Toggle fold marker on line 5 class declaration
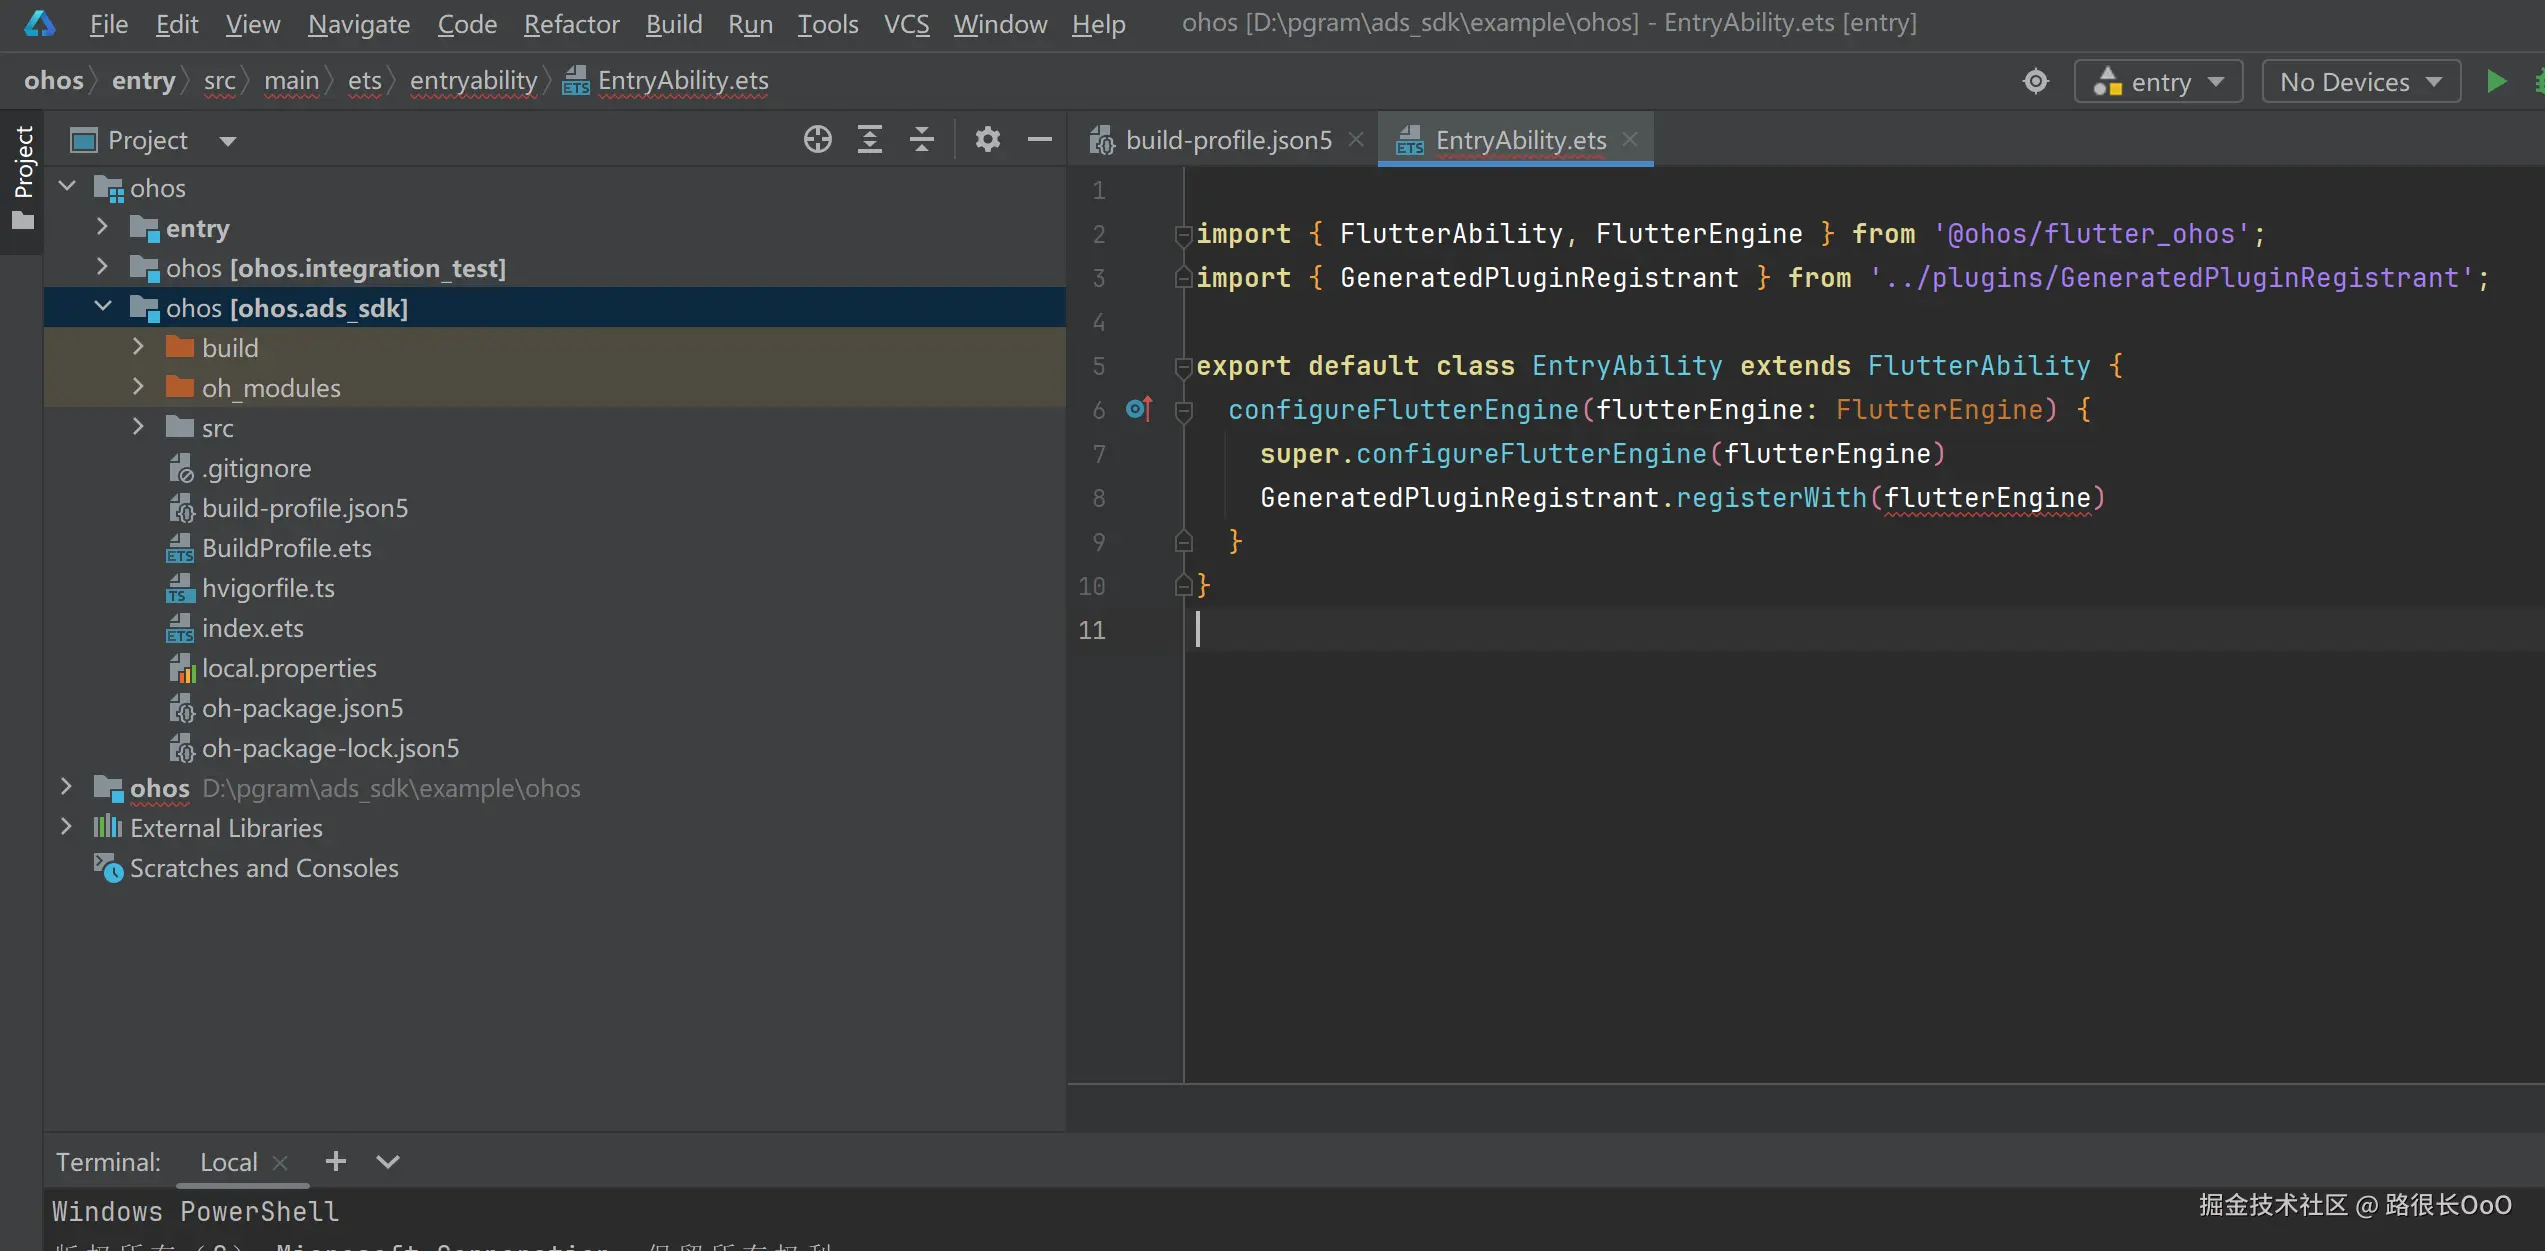The width and height of the screenshot is (2545, 1251). [x=1183, y=366]
